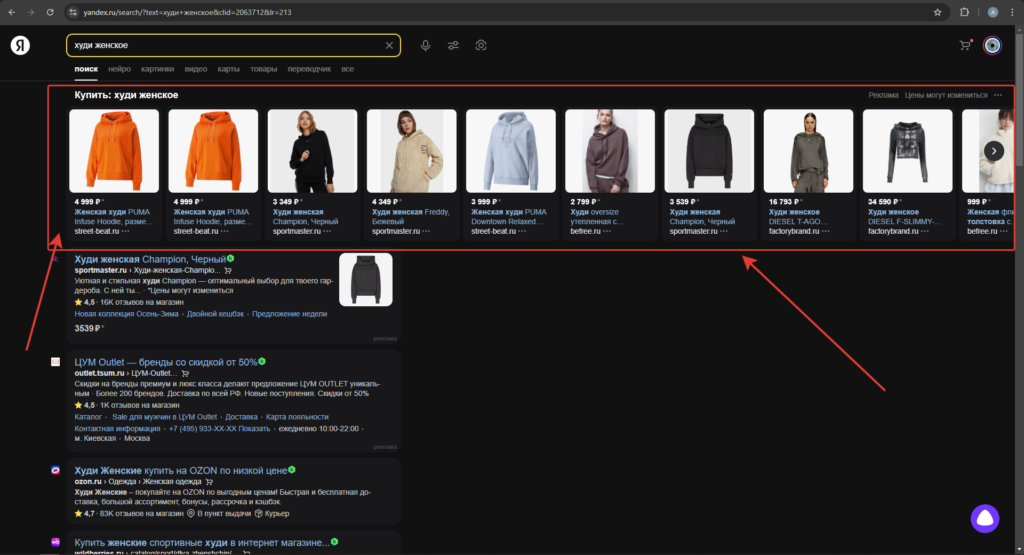Click green verified badge on ЦУМ Outlet title
This screenshot has width=1024, height=555.
262,361
